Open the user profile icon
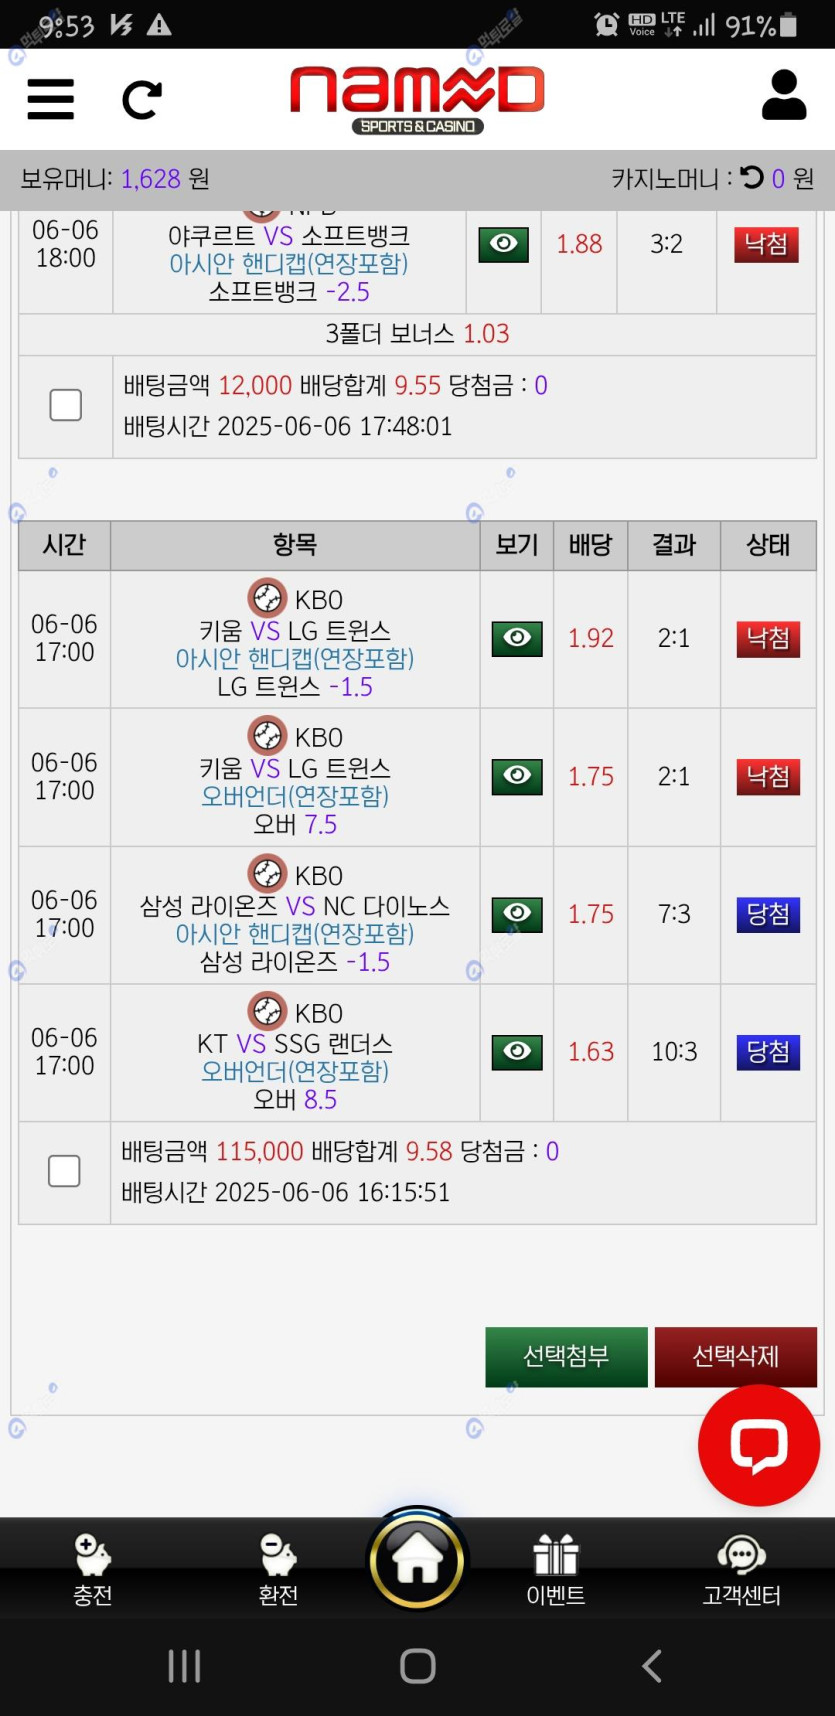 pos(783,96)
